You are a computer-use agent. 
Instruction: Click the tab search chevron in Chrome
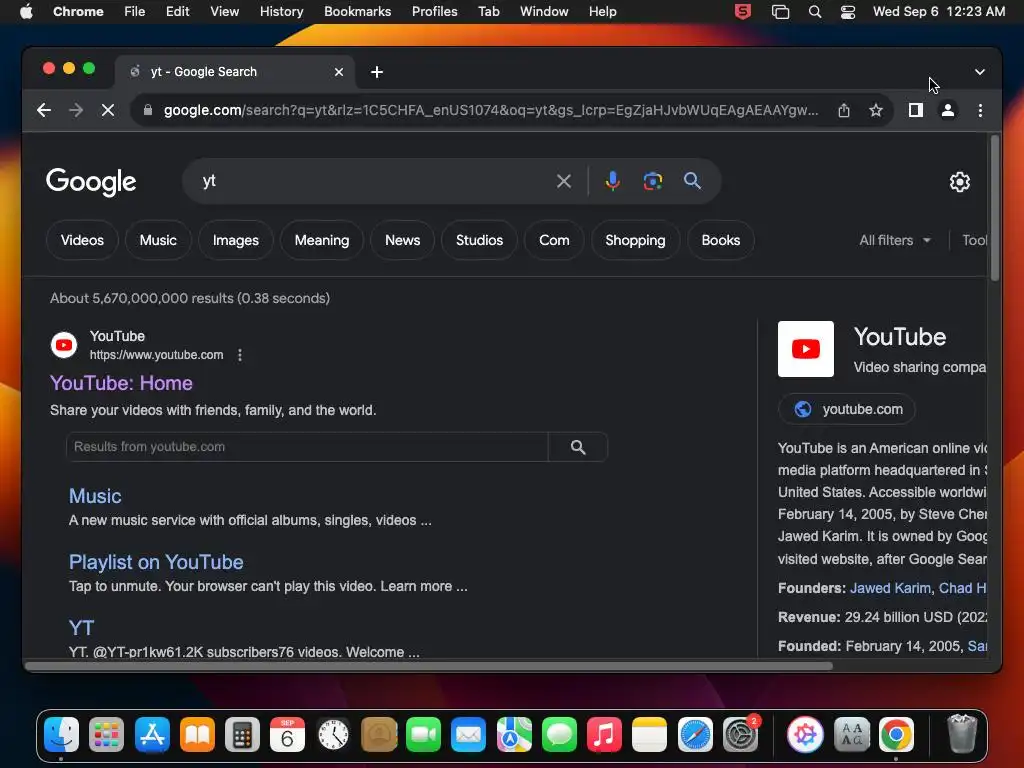coord(980,72)
